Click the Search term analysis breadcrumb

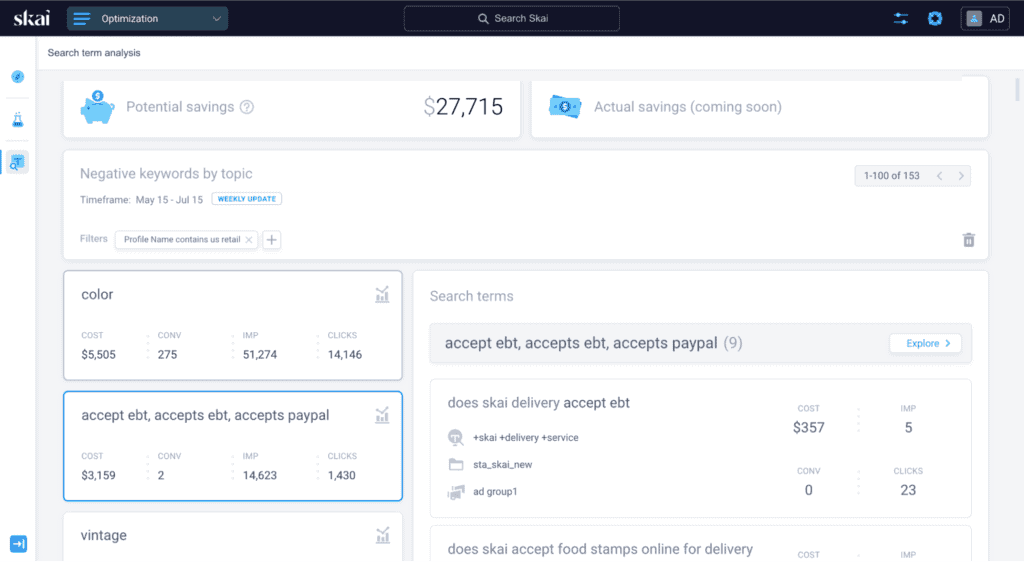click(x=94, y=53)
